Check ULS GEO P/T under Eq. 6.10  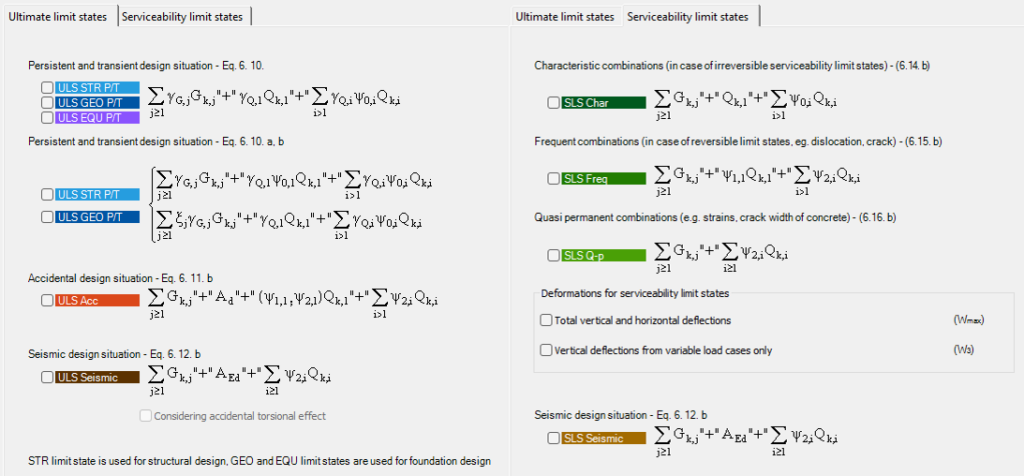click(x=46, y=103)
